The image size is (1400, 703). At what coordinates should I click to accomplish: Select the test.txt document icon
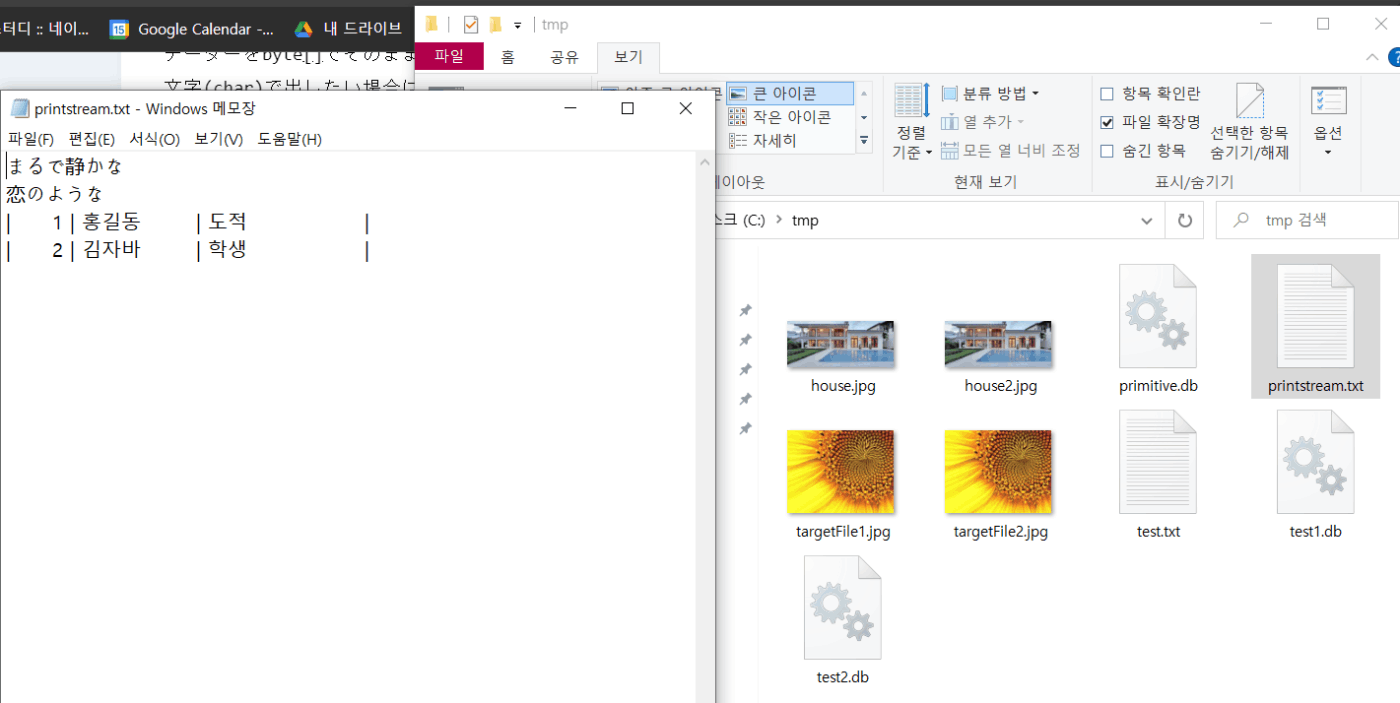[x=1157, y=462]
